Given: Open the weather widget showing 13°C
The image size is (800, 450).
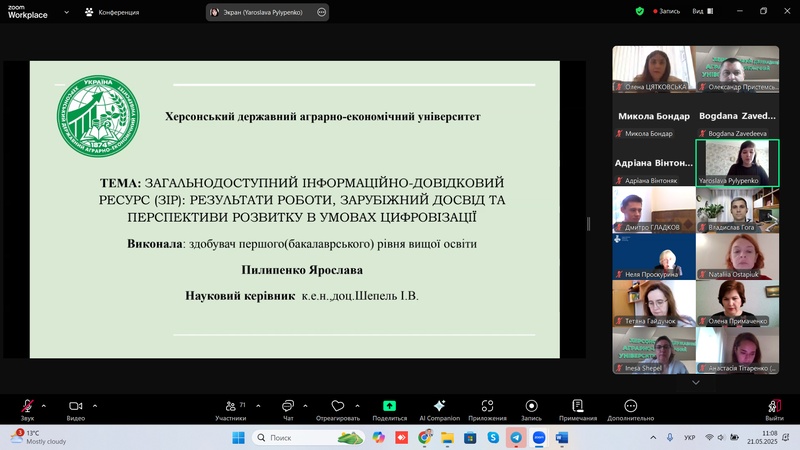Looking at the screenshot, I should point(38,437).
